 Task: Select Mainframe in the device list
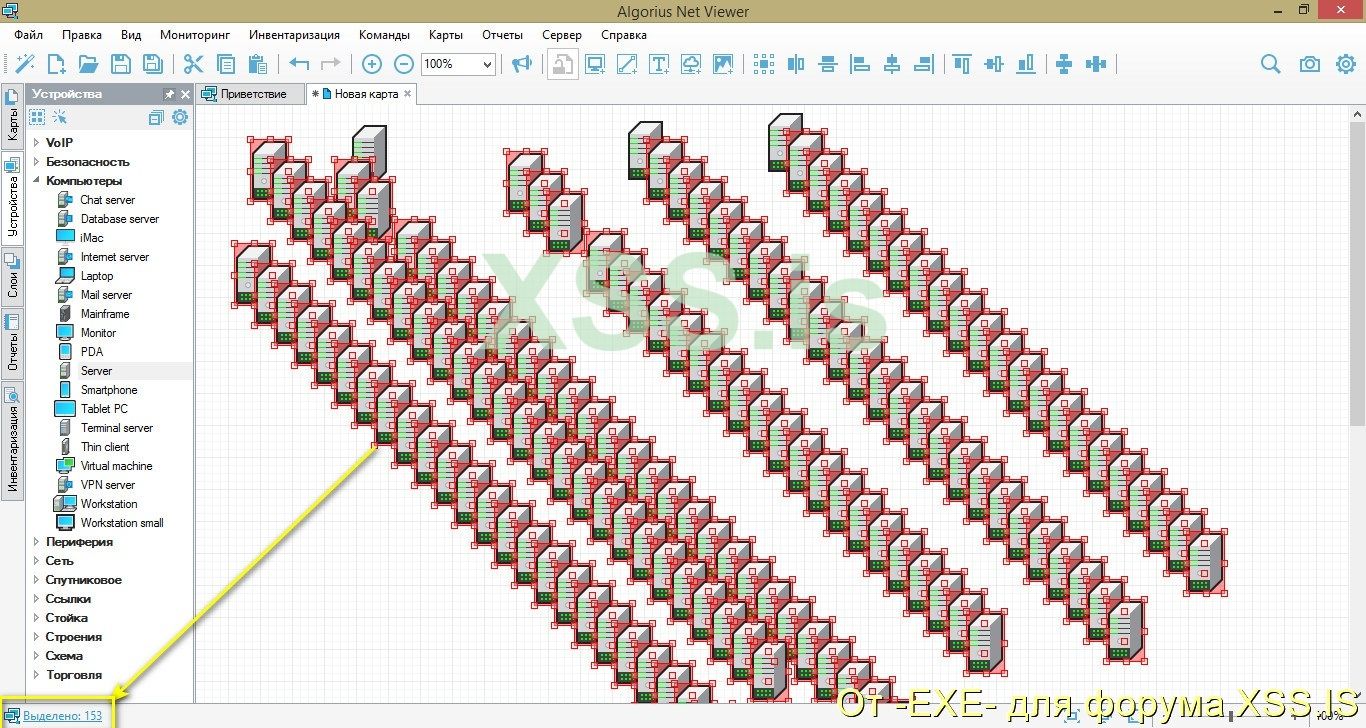click(105, 314)
